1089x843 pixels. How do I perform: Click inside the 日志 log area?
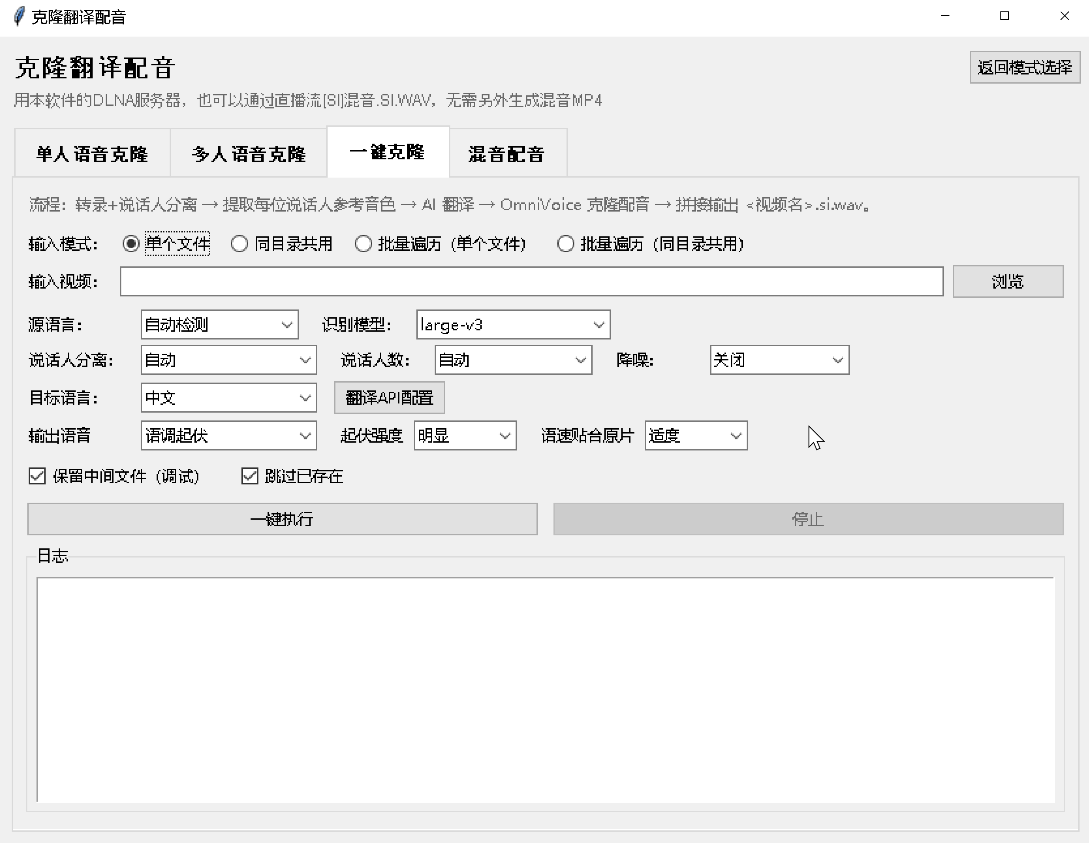tap(545, 690)
